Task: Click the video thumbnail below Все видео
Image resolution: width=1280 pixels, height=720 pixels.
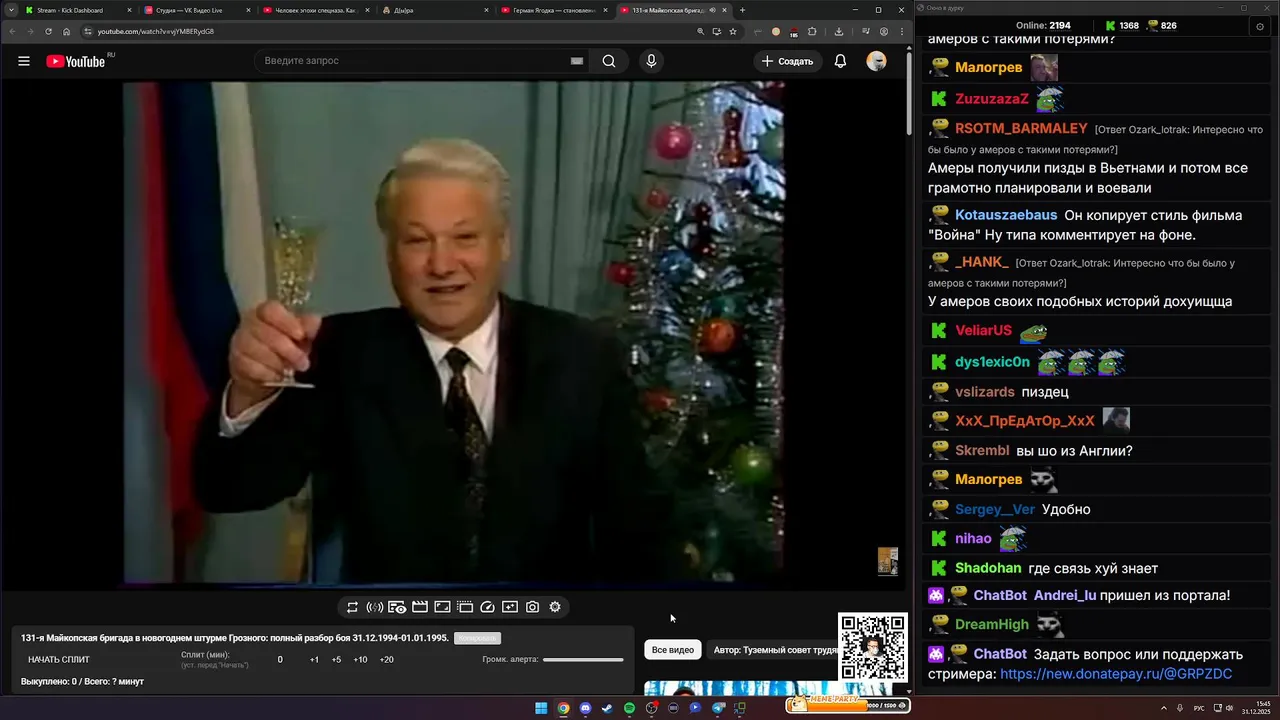Action: click(x=768, y=688)
